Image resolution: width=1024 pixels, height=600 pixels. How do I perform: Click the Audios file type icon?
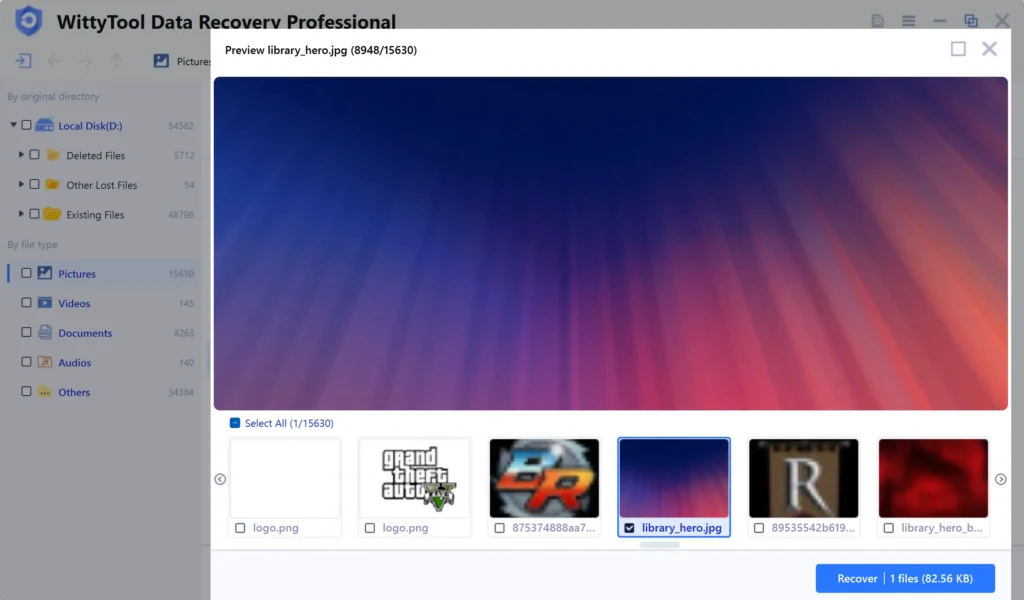click(45, 362)
